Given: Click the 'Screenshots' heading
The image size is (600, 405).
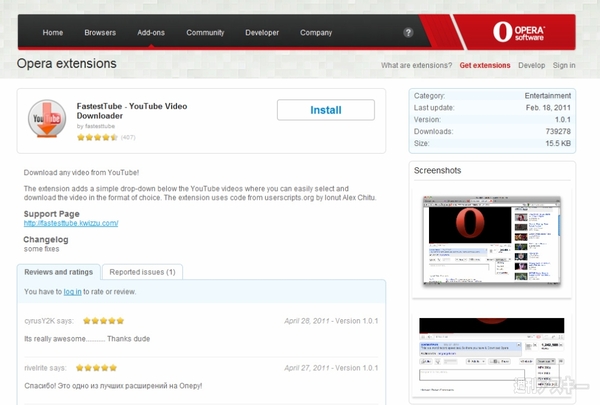Looking at the screenshot, I should click(x=437, y=170).
